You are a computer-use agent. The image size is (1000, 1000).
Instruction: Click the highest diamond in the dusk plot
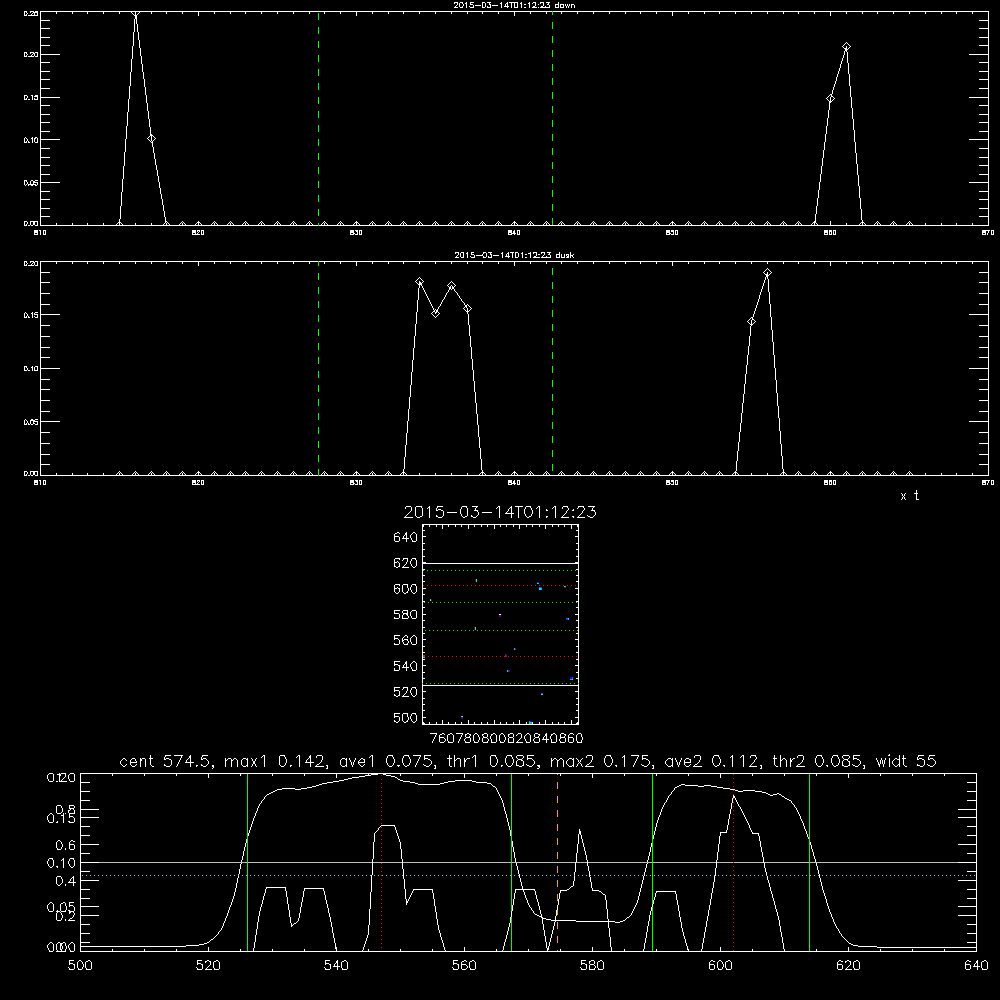point(767,273)
